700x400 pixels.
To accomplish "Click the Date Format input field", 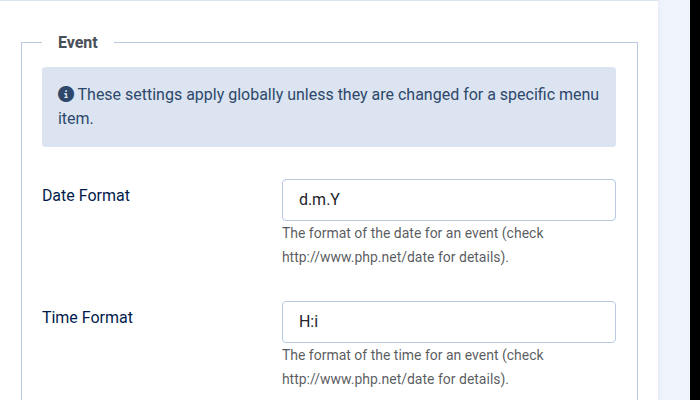I will [448, 200].
